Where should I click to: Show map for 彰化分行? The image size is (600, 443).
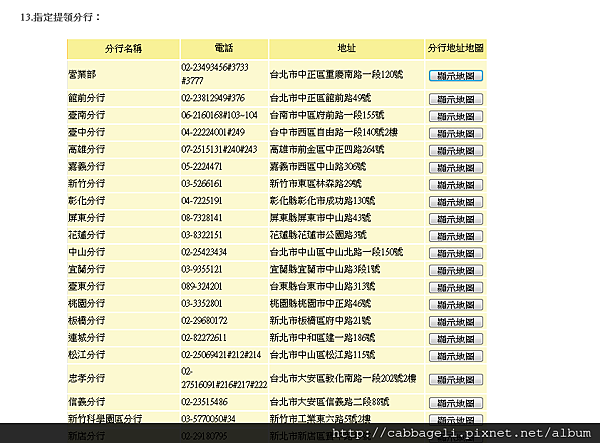[456, 202]
